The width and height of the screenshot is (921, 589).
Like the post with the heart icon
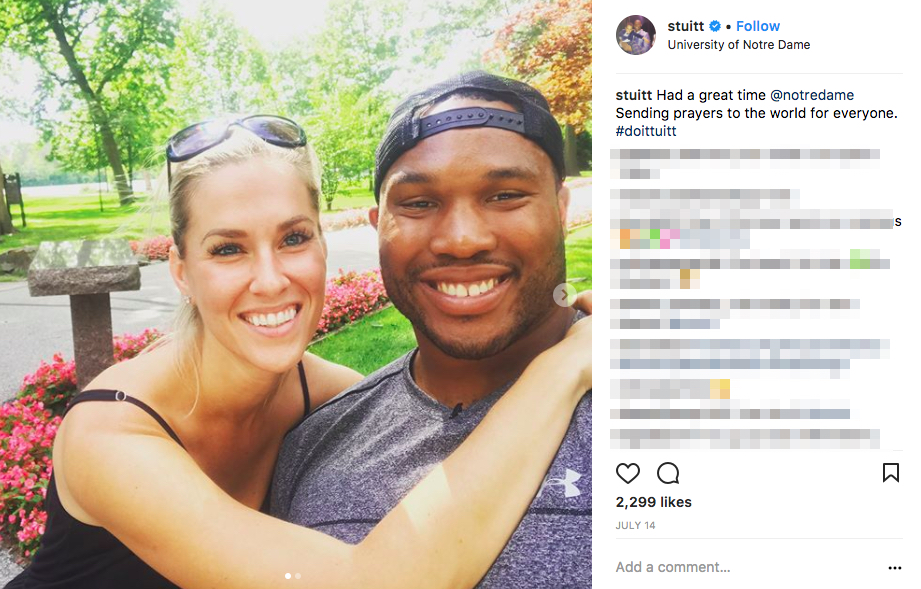[627, 473]
